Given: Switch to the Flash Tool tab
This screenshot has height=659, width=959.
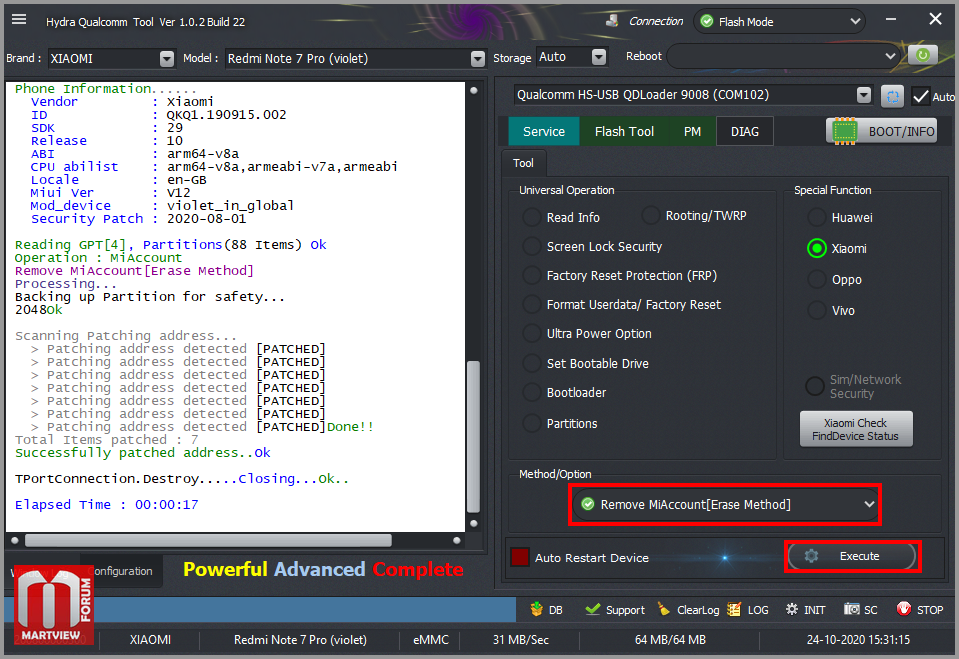Looking at the screenshot, I should [624, 131].
